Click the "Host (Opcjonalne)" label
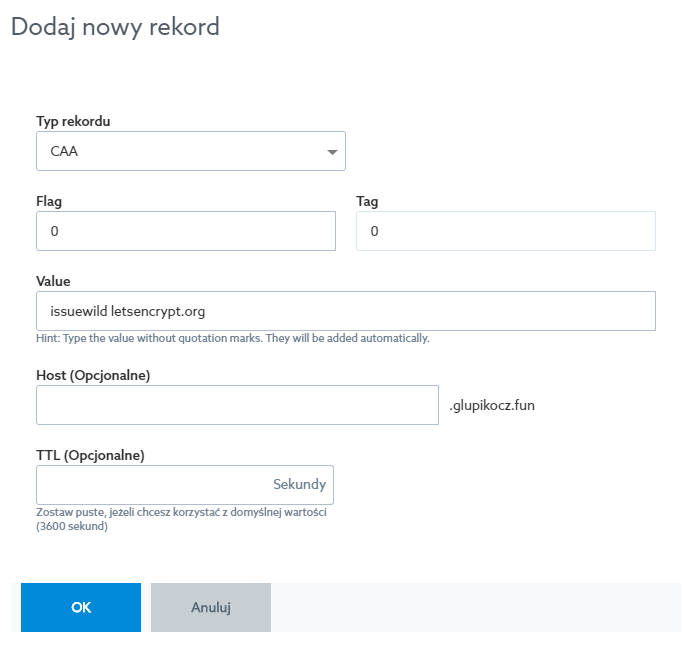Viewport: 683px width, 645px height. [x=93, y=375]
